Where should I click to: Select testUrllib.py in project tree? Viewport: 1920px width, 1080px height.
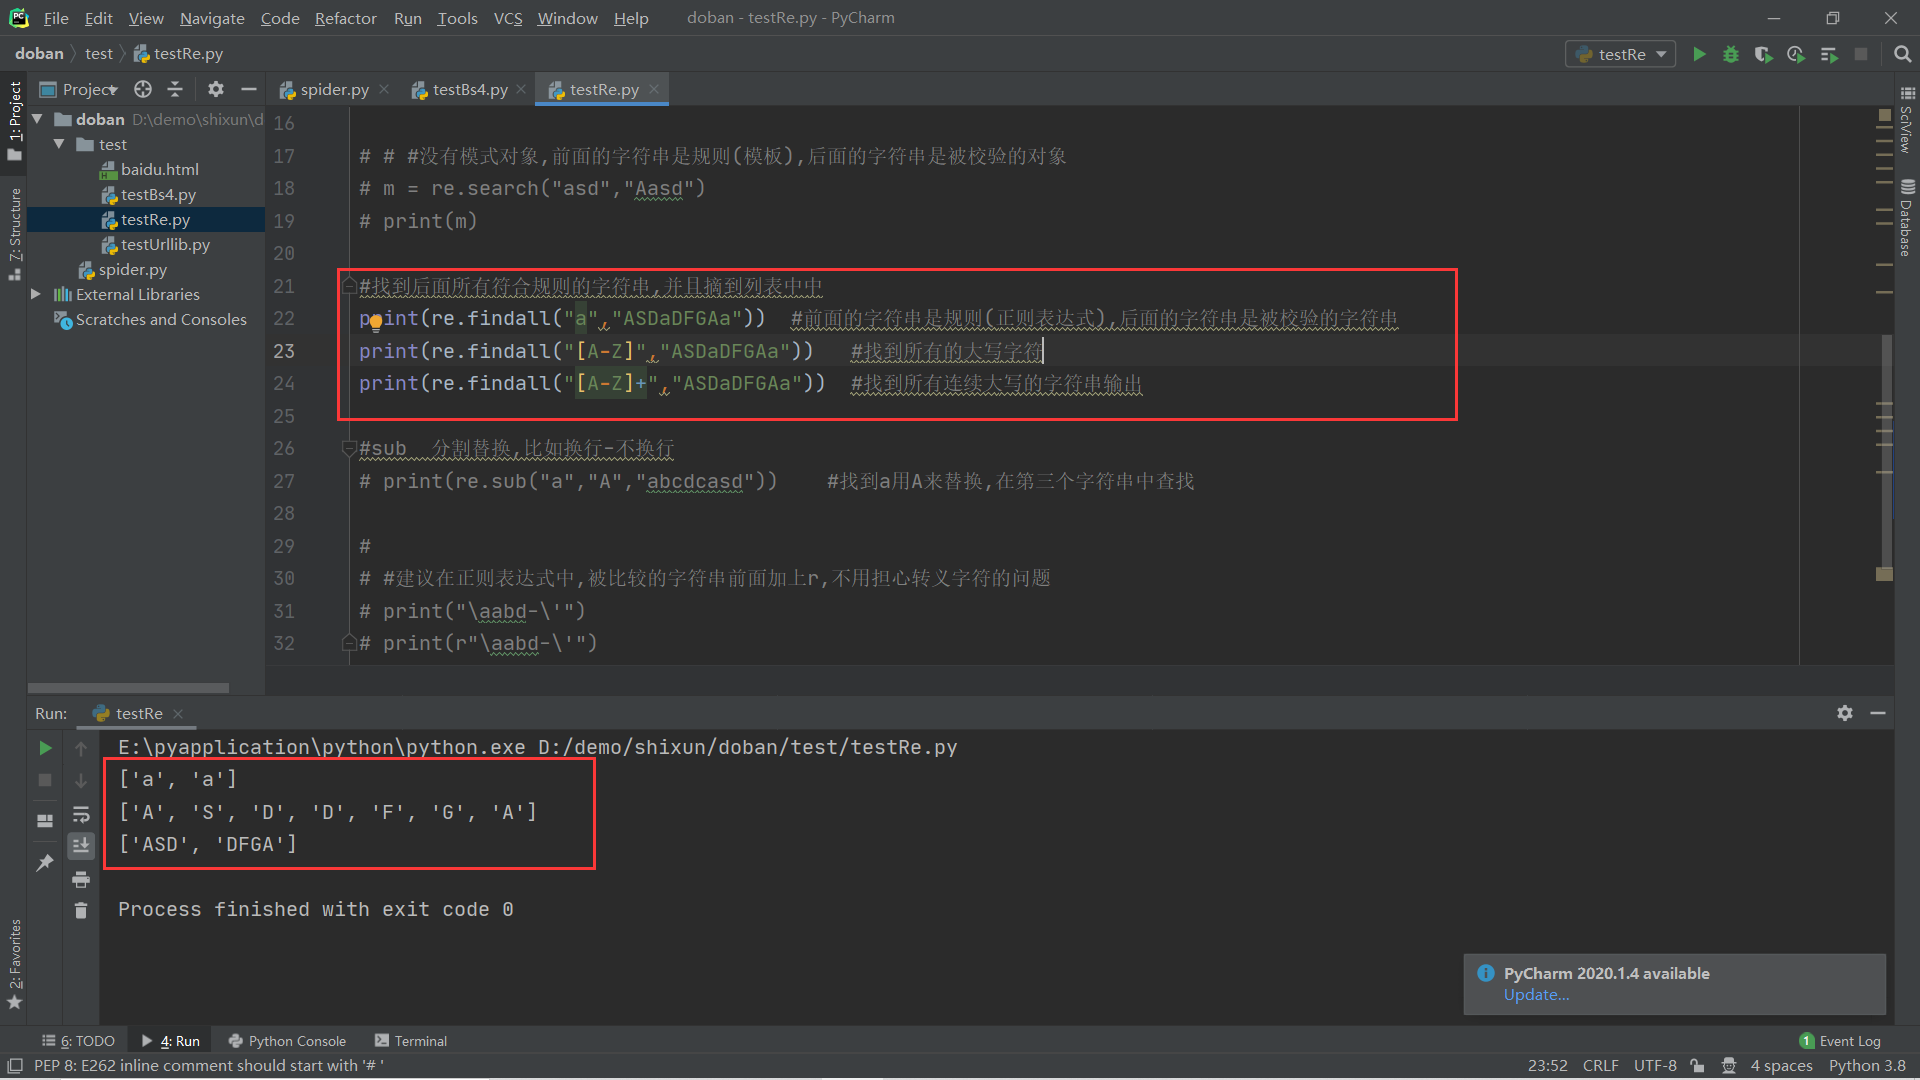click(165, 244)
